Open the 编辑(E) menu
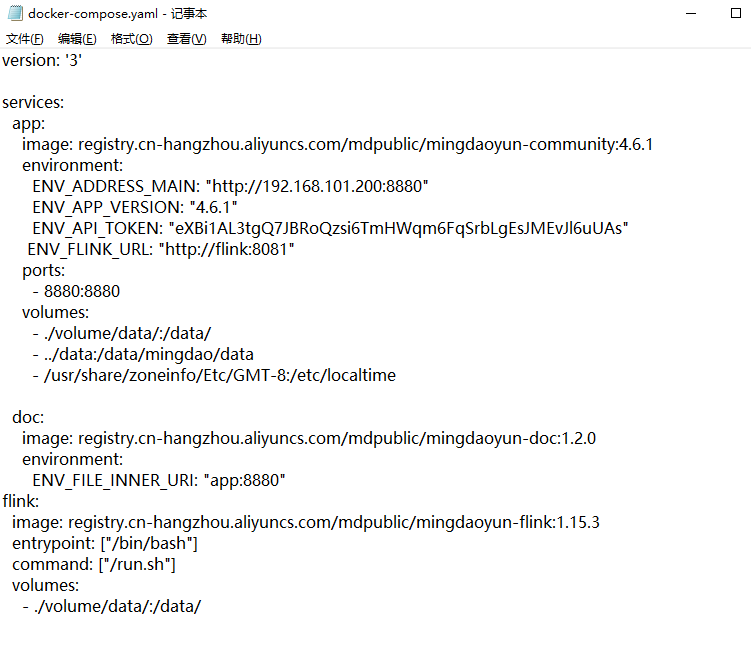The height and width of the screenshot is (656, 751). pos(77,39)
